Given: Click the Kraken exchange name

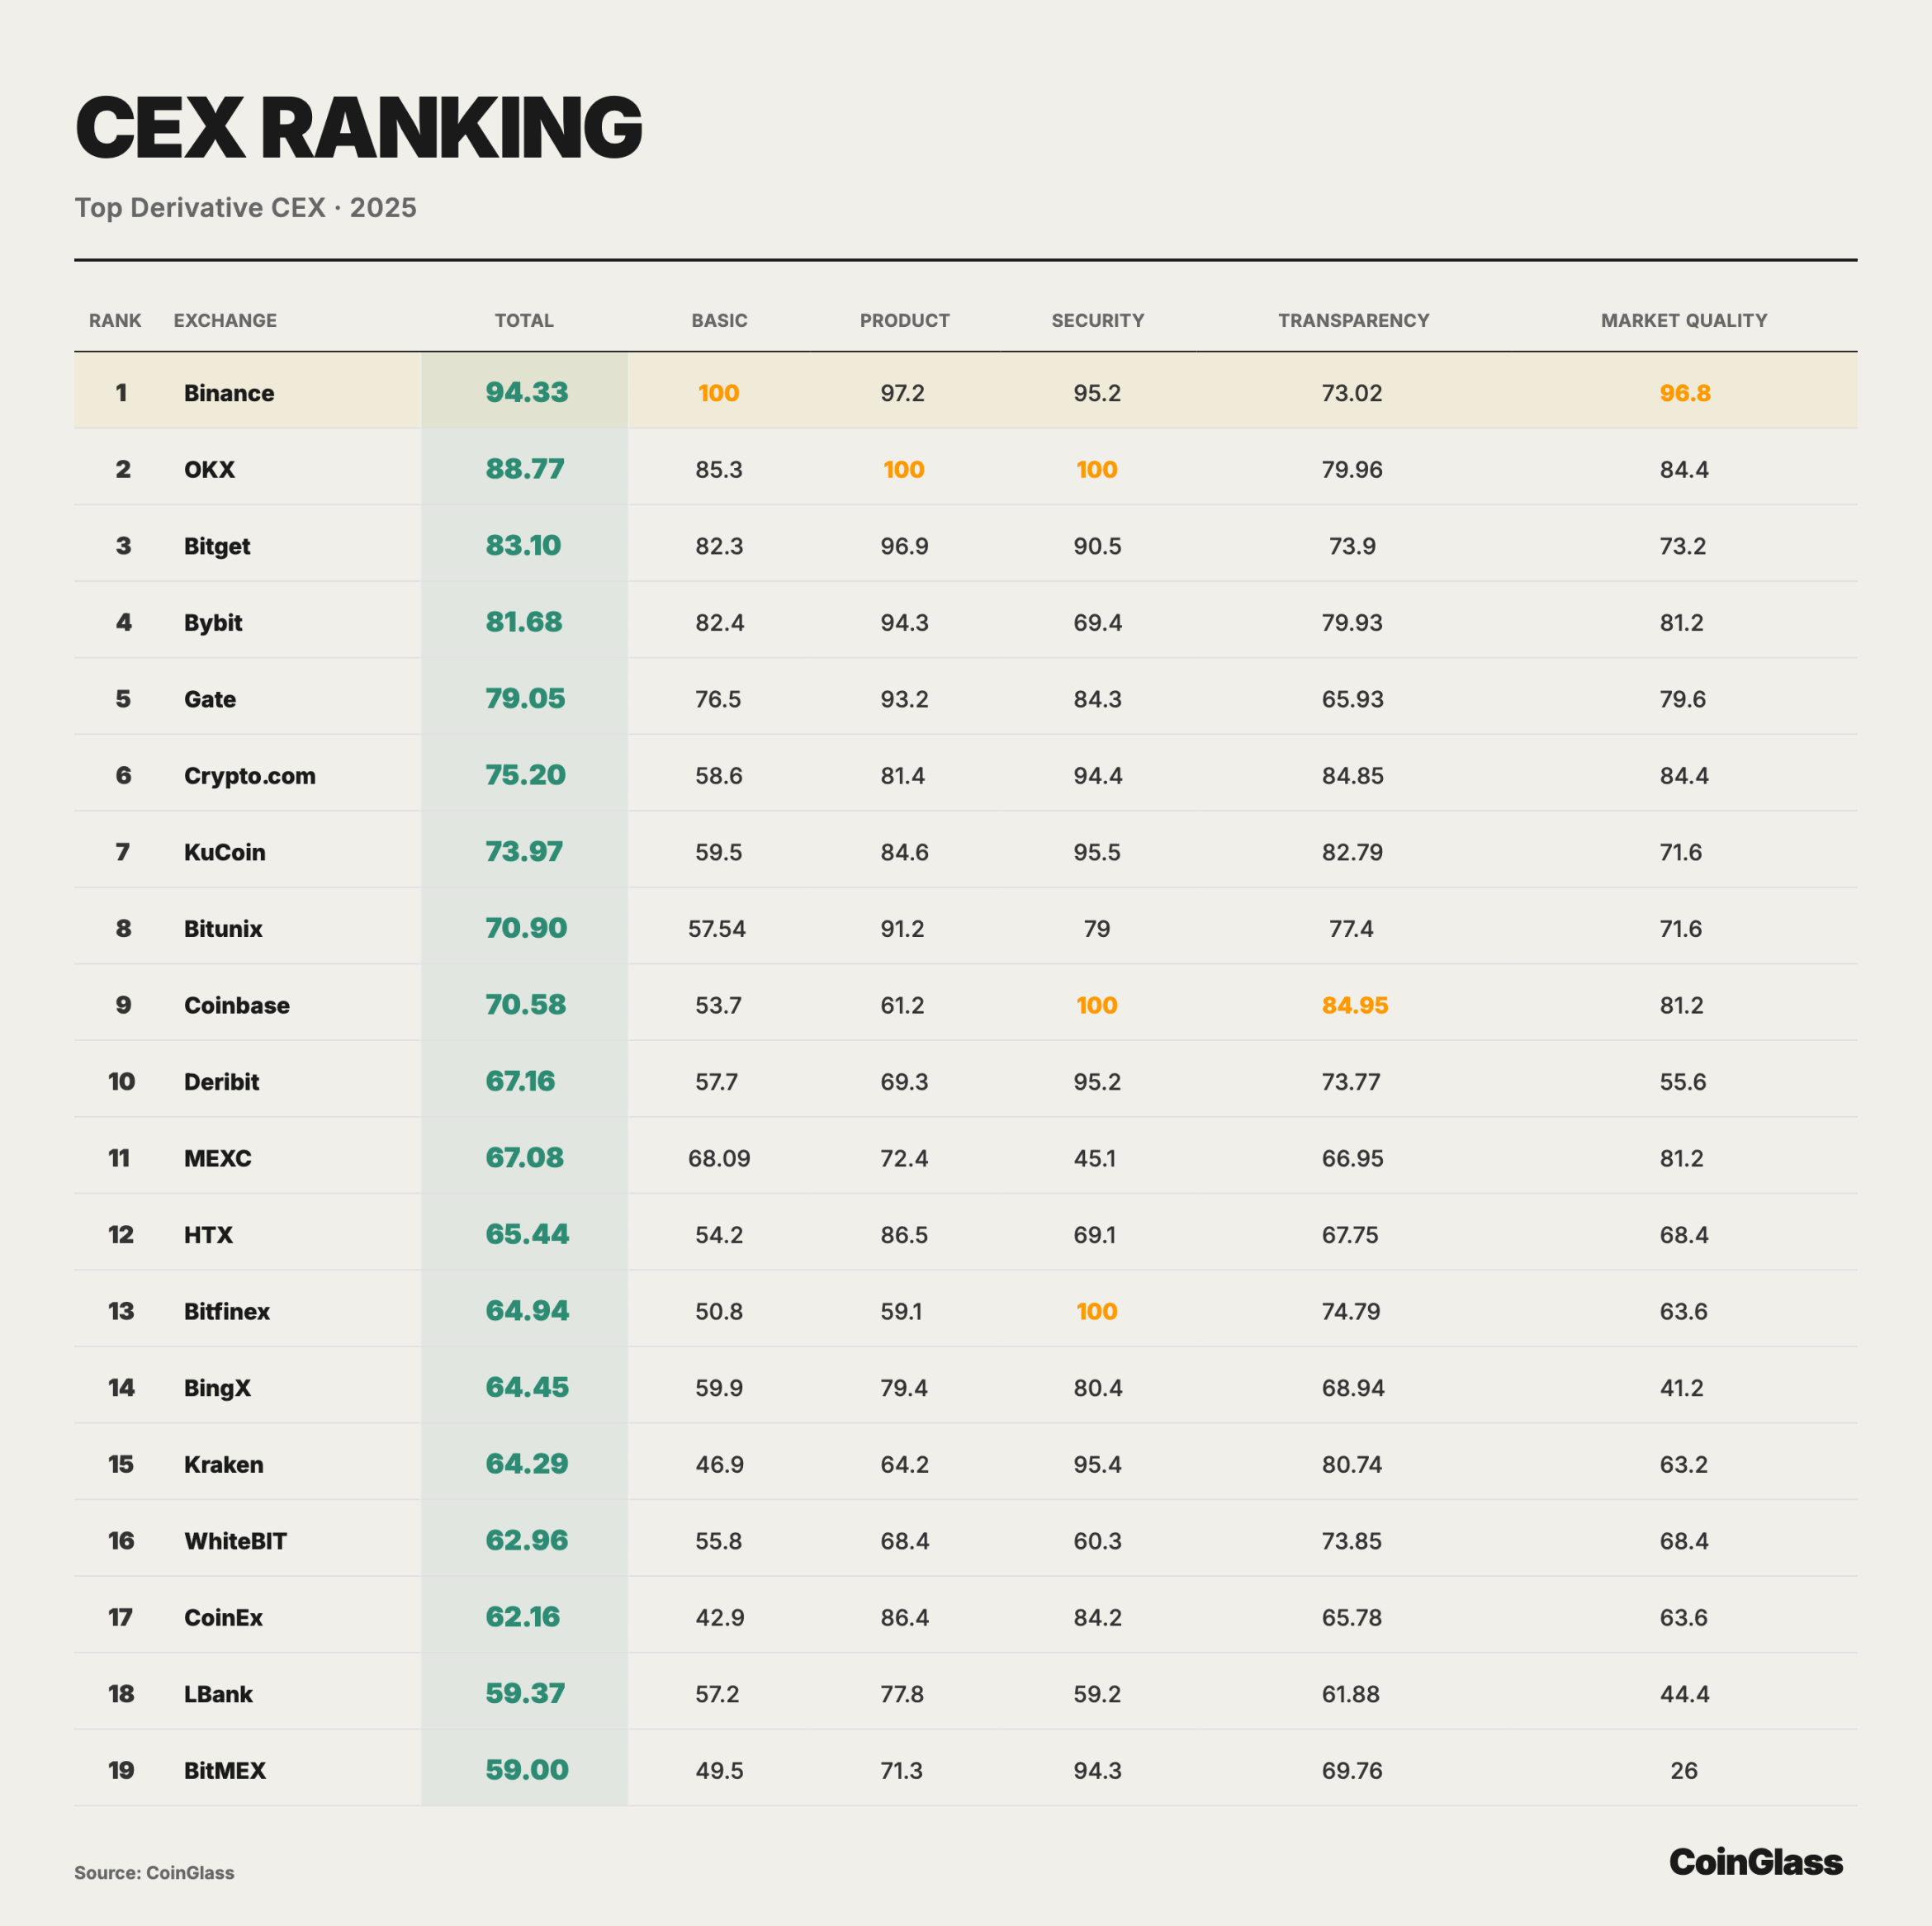Looking at the screenshot, I should pos(223,1464).
